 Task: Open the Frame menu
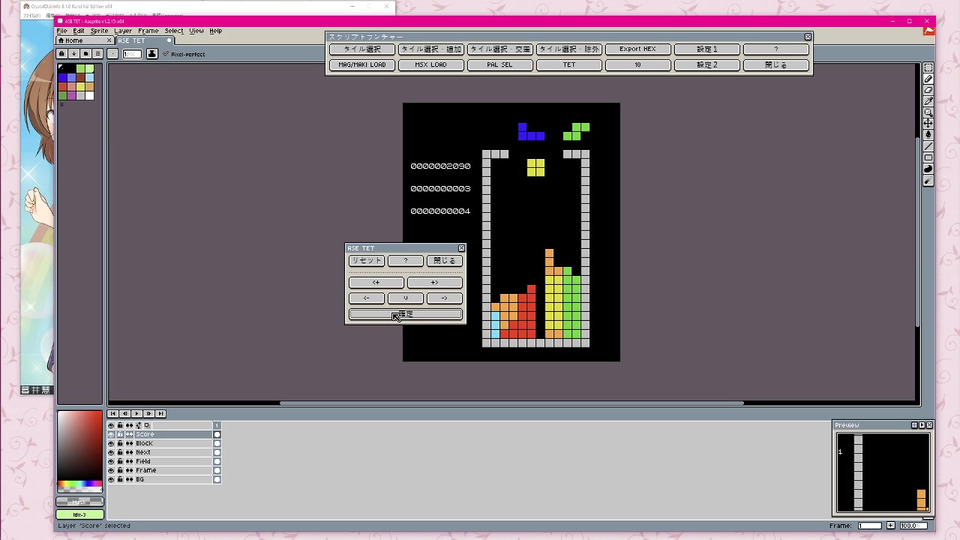pyautogui.click(x=148, y=31)
